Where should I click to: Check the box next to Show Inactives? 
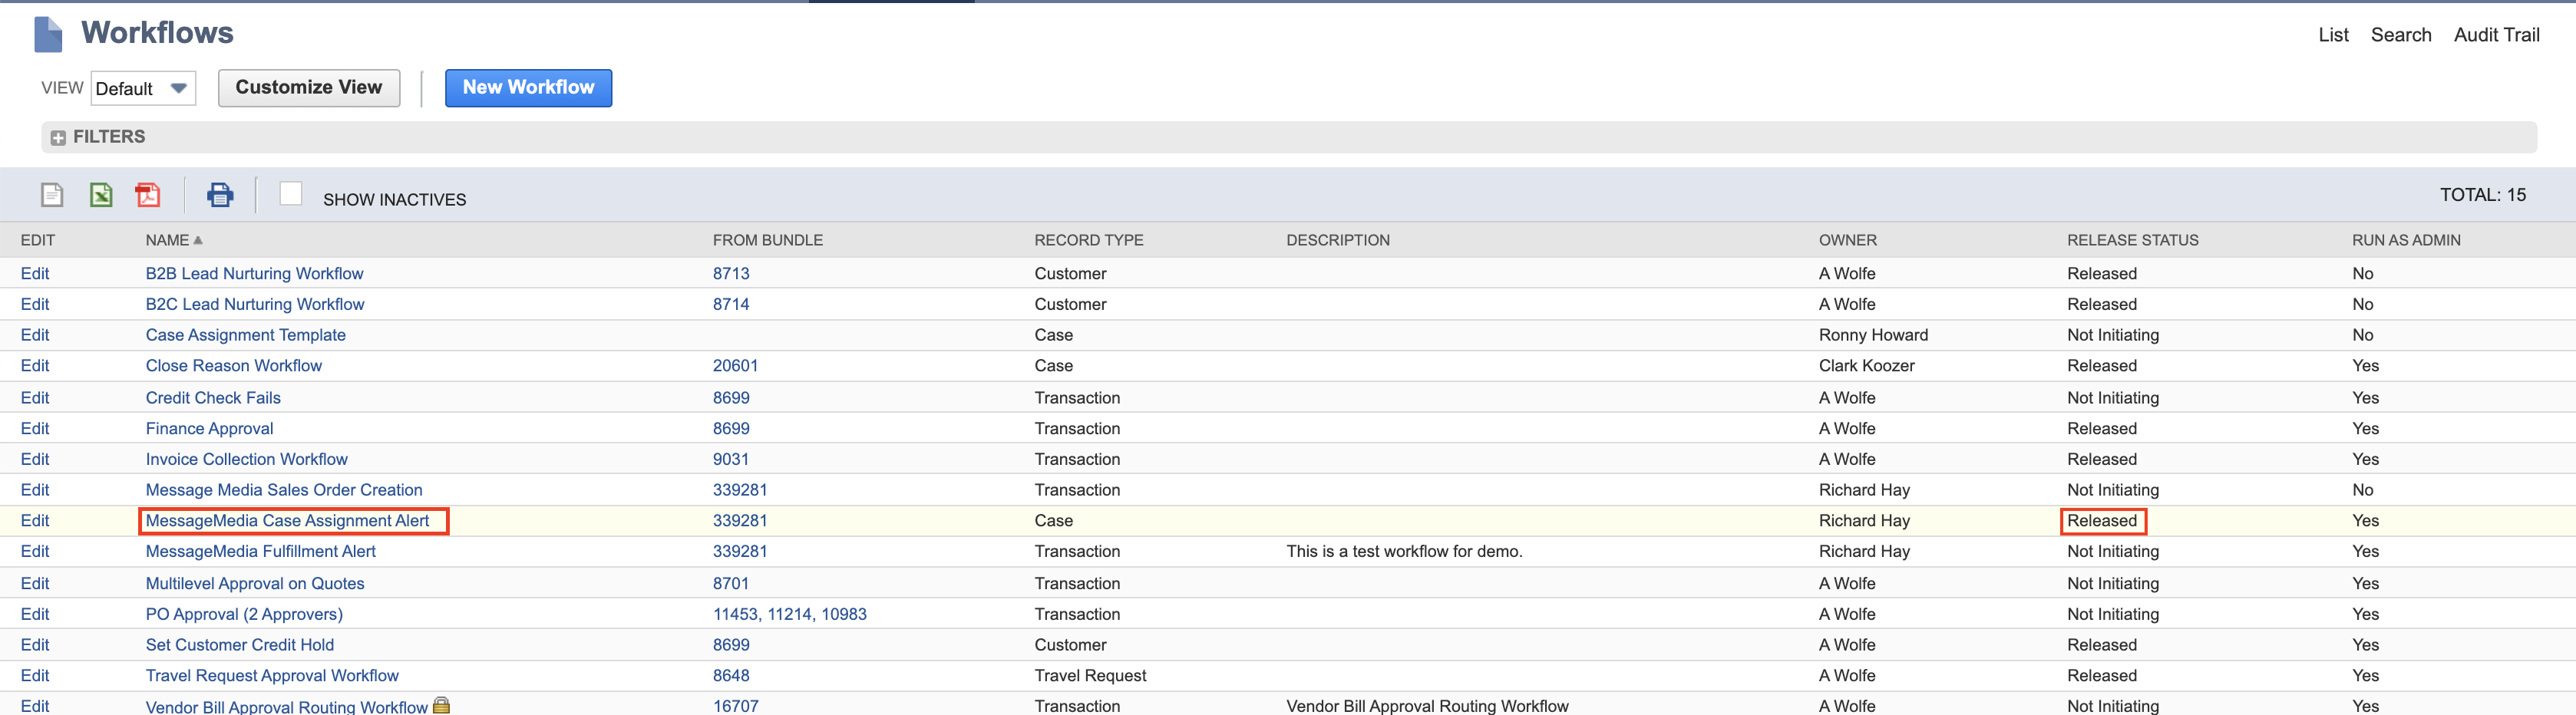coord(291,193)
